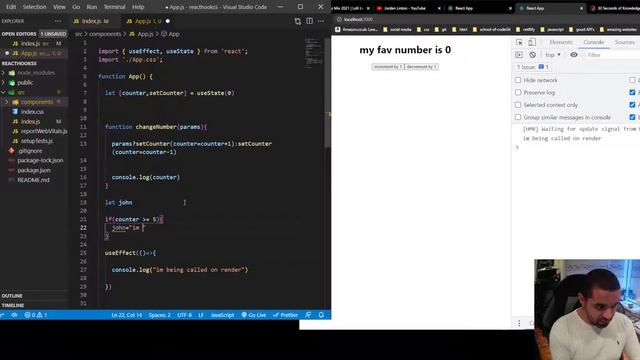Click the increment by 1 button
This screenshot has width=640, height=360.
(x=388, y=67)
